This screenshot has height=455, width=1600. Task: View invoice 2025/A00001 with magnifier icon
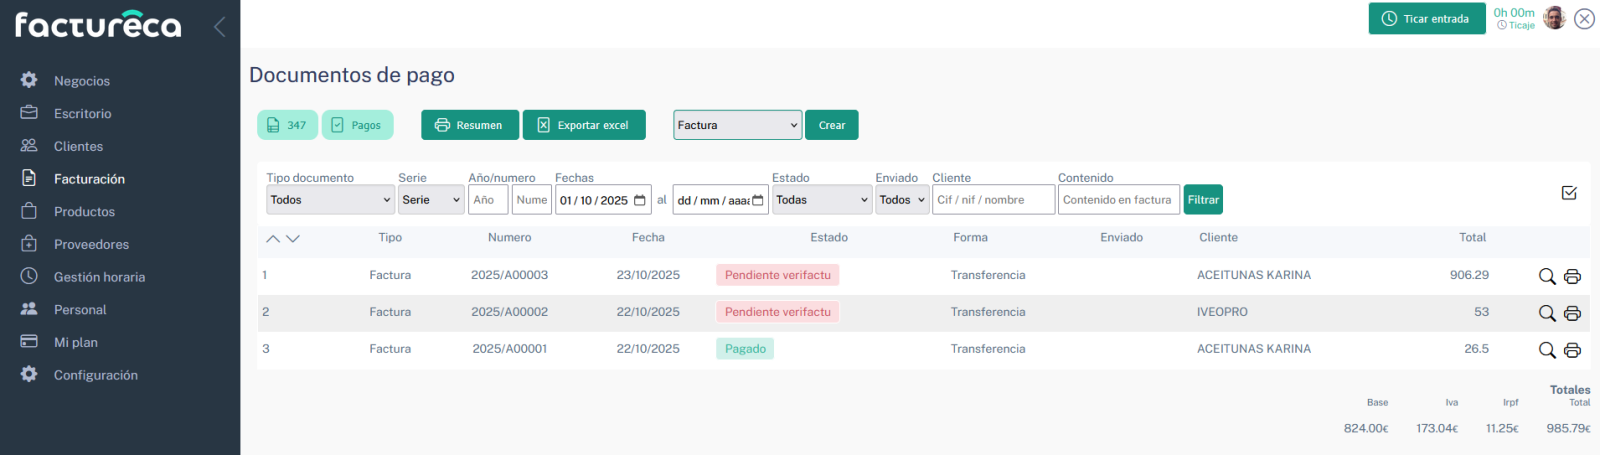(1547, 350)
